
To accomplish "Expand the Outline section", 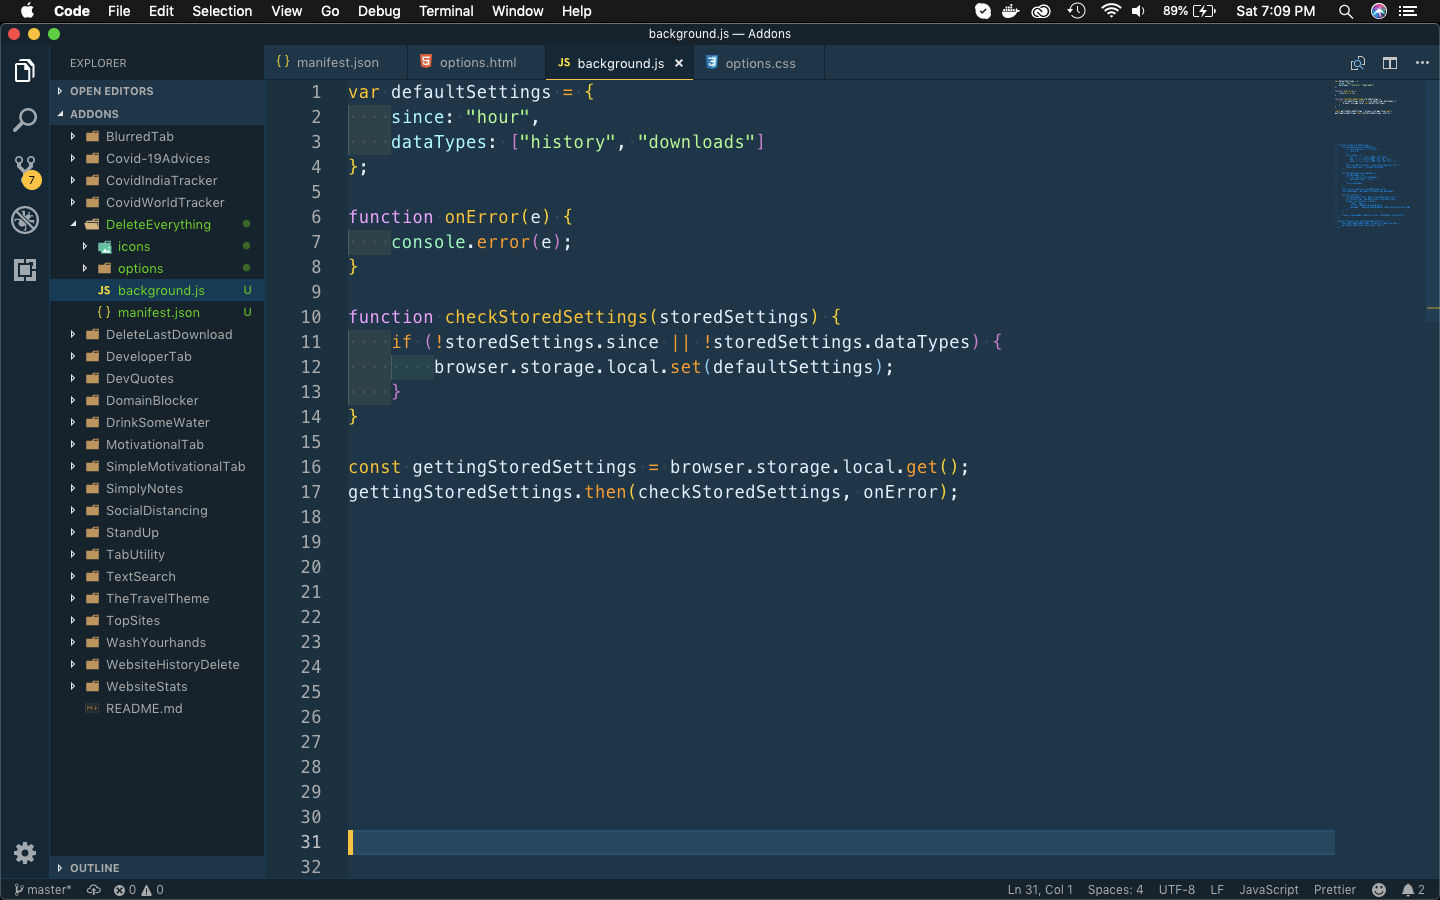I will (x=157, y=868).
